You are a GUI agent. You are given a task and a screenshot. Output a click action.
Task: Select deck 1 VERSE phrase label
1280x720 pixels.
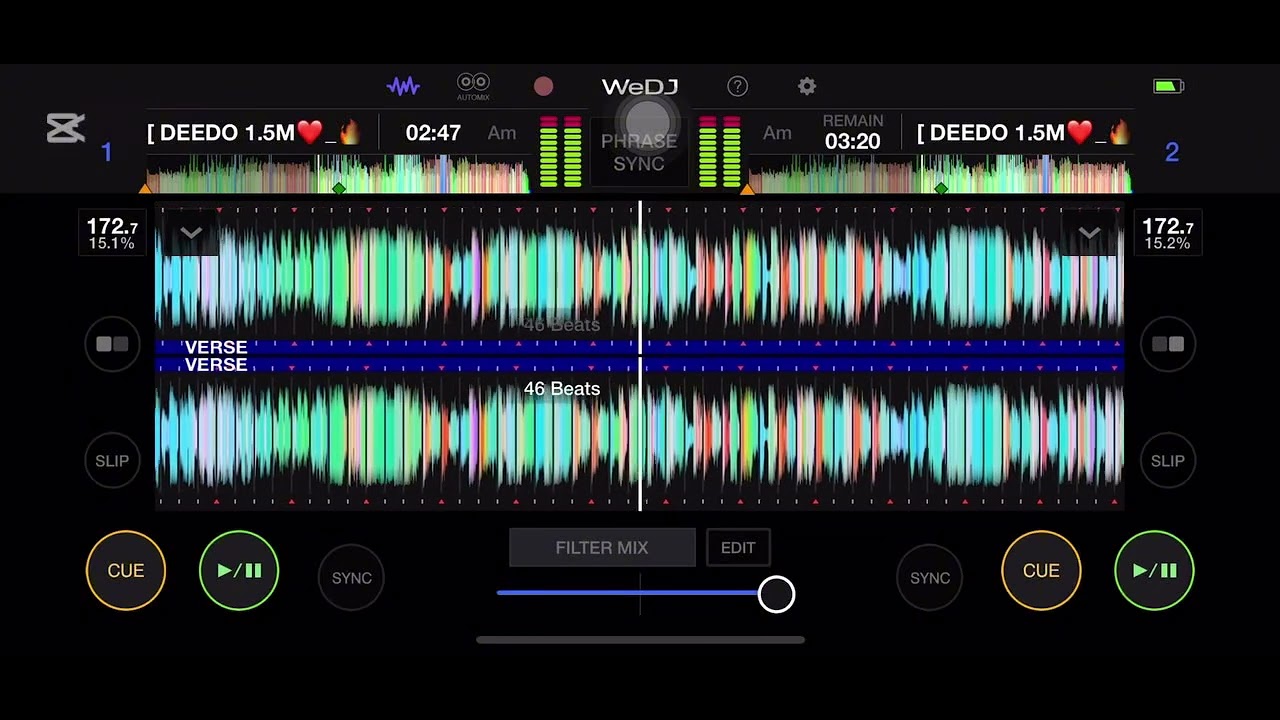pos(216,347)
